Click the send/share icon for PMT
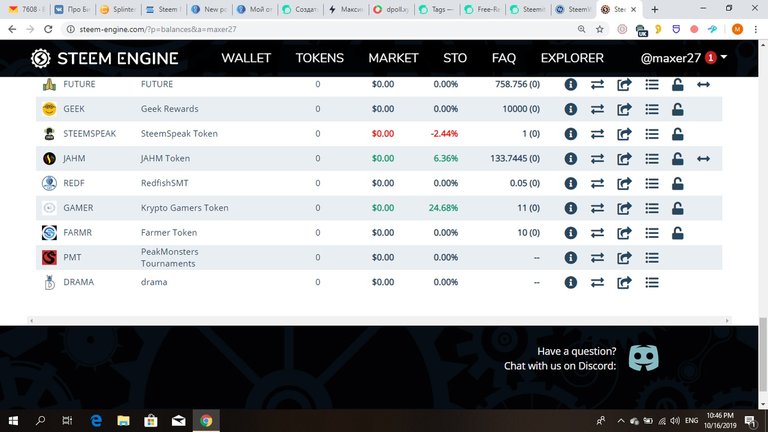This screenshot has height=432, width=768. [624, 257]
